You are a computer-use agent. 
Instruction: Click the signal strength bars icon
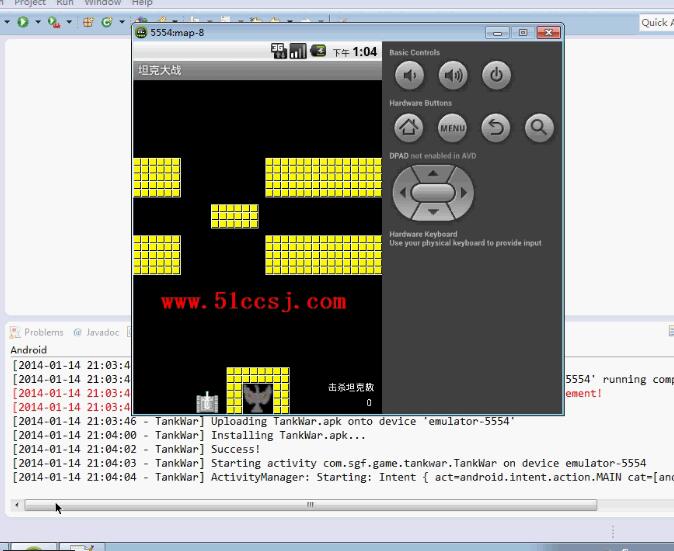pyautogui.click(x=298, y=51)
